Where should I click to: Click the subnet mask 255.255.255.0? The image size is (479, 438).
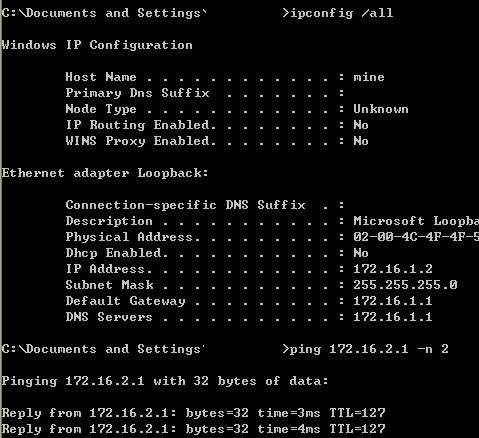click(x=405, y=285)
